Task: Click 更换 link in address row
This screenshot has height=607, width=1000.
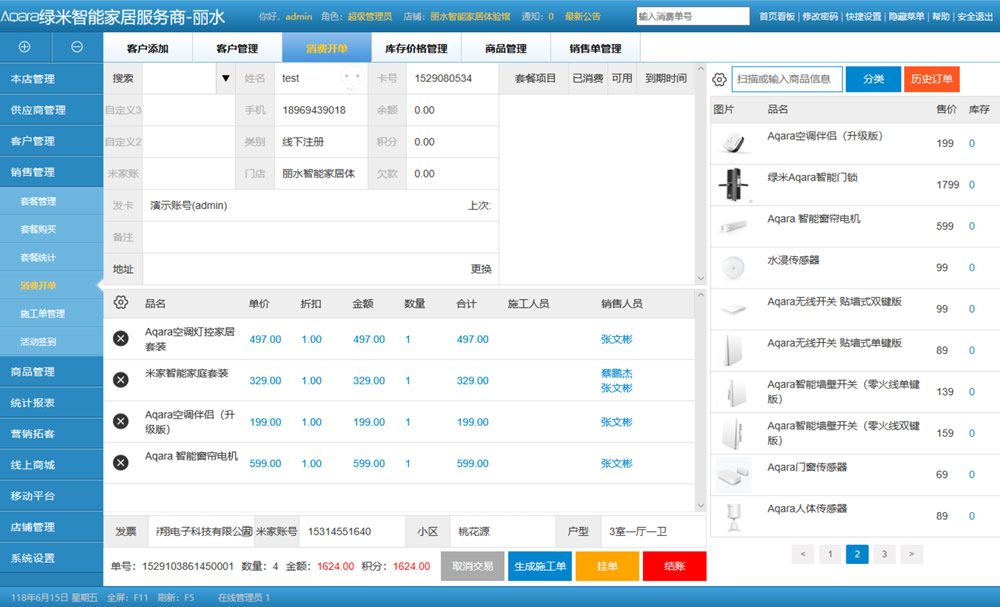Action: [481, 269]
